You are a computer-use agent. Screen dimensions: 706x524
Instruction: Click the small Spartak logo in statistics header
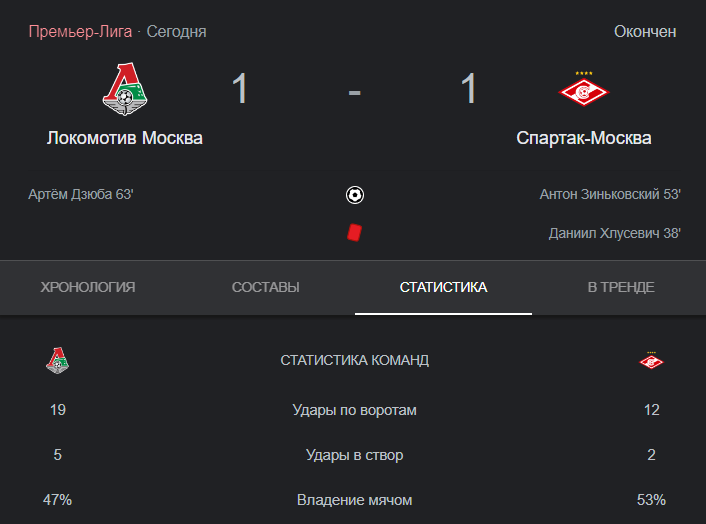coord(652,360)
